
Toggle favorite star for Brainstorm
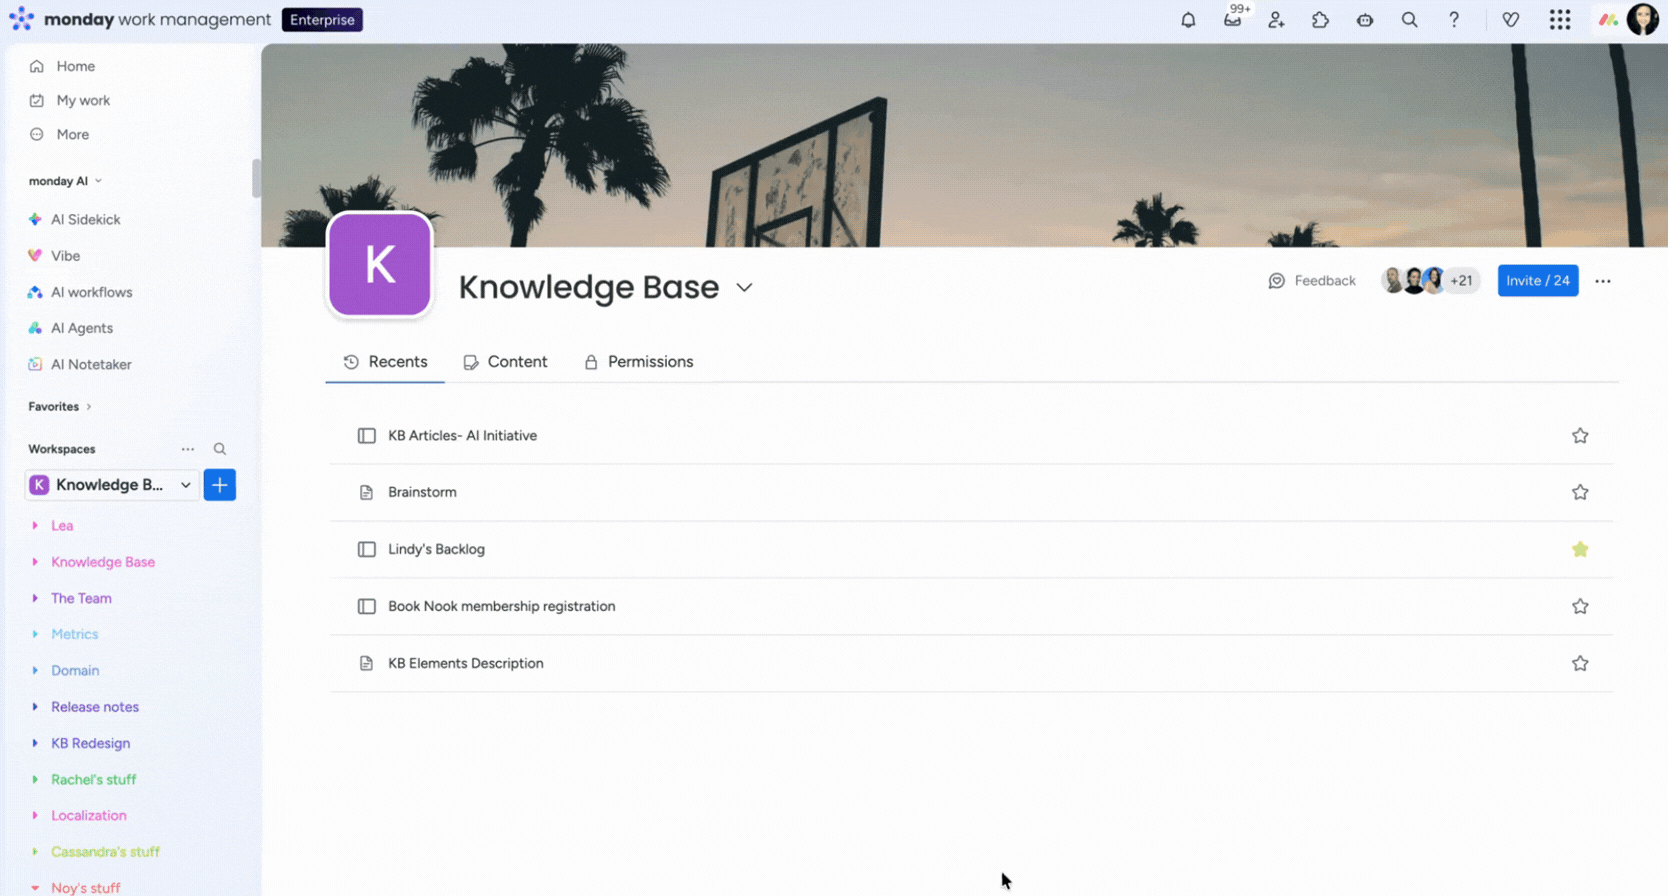tap(1579, 492)
